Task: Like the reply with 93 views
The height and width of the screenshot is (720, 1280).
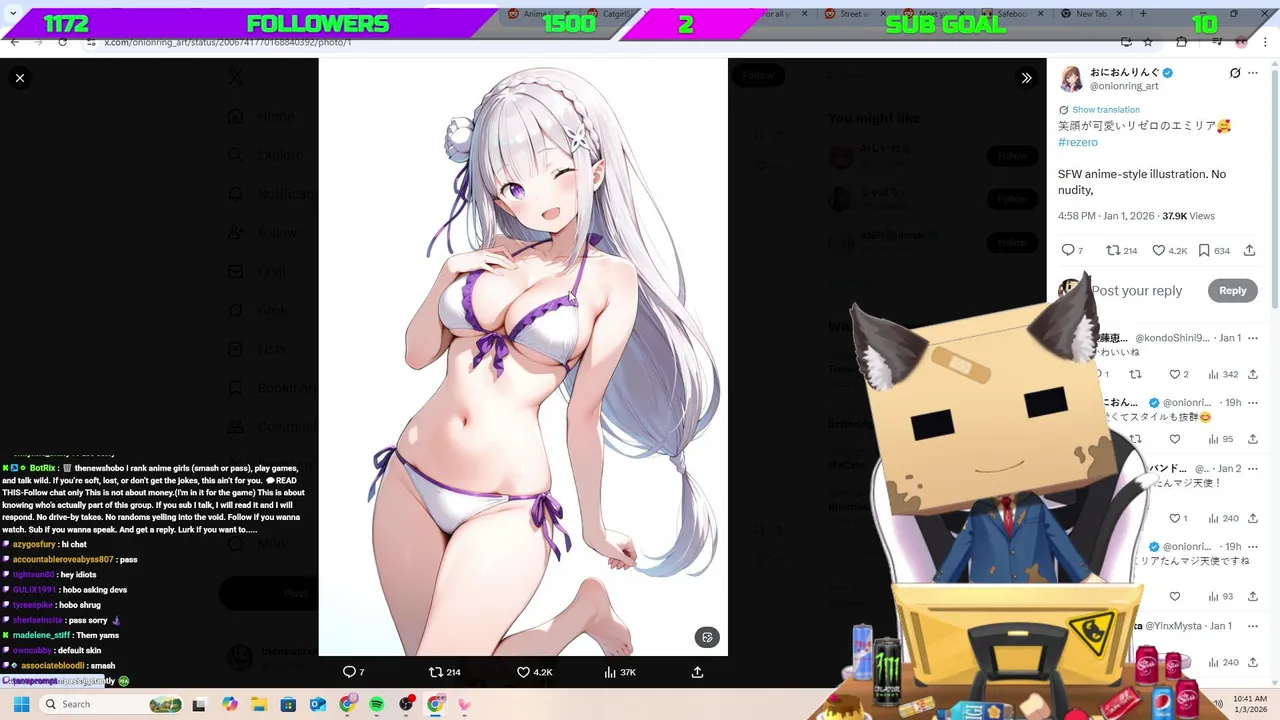Action: pyautogui.click(x=1175, y=597)
